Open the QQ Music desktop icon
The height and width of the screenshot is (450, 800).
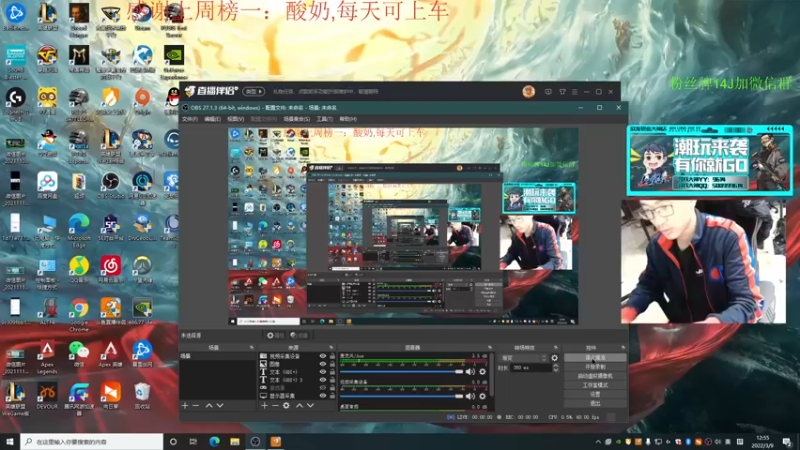pyautogui.click(x=79, y=270)
